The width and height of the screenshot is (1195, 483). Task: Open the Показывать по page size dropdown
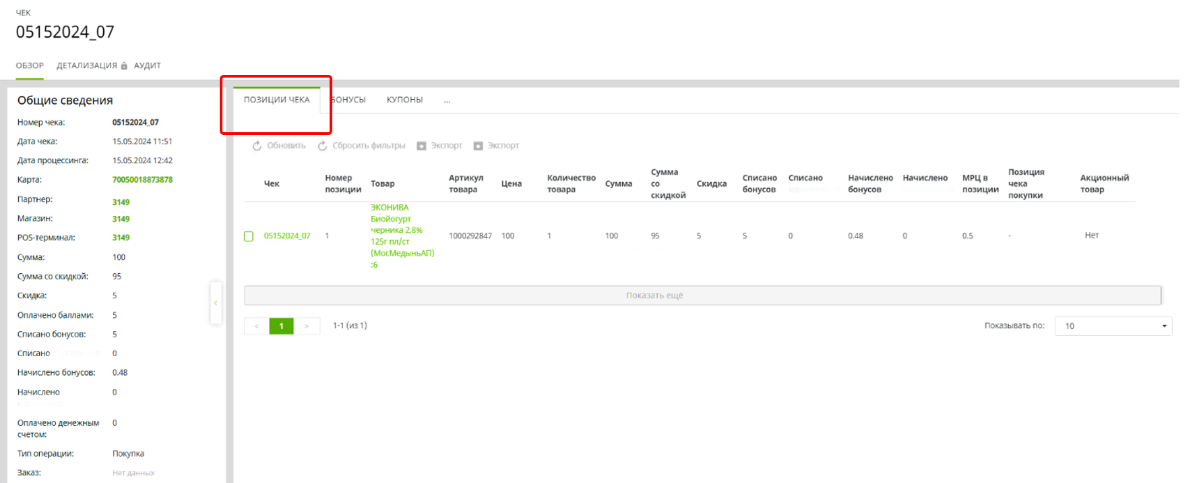tap(1116, 326)
